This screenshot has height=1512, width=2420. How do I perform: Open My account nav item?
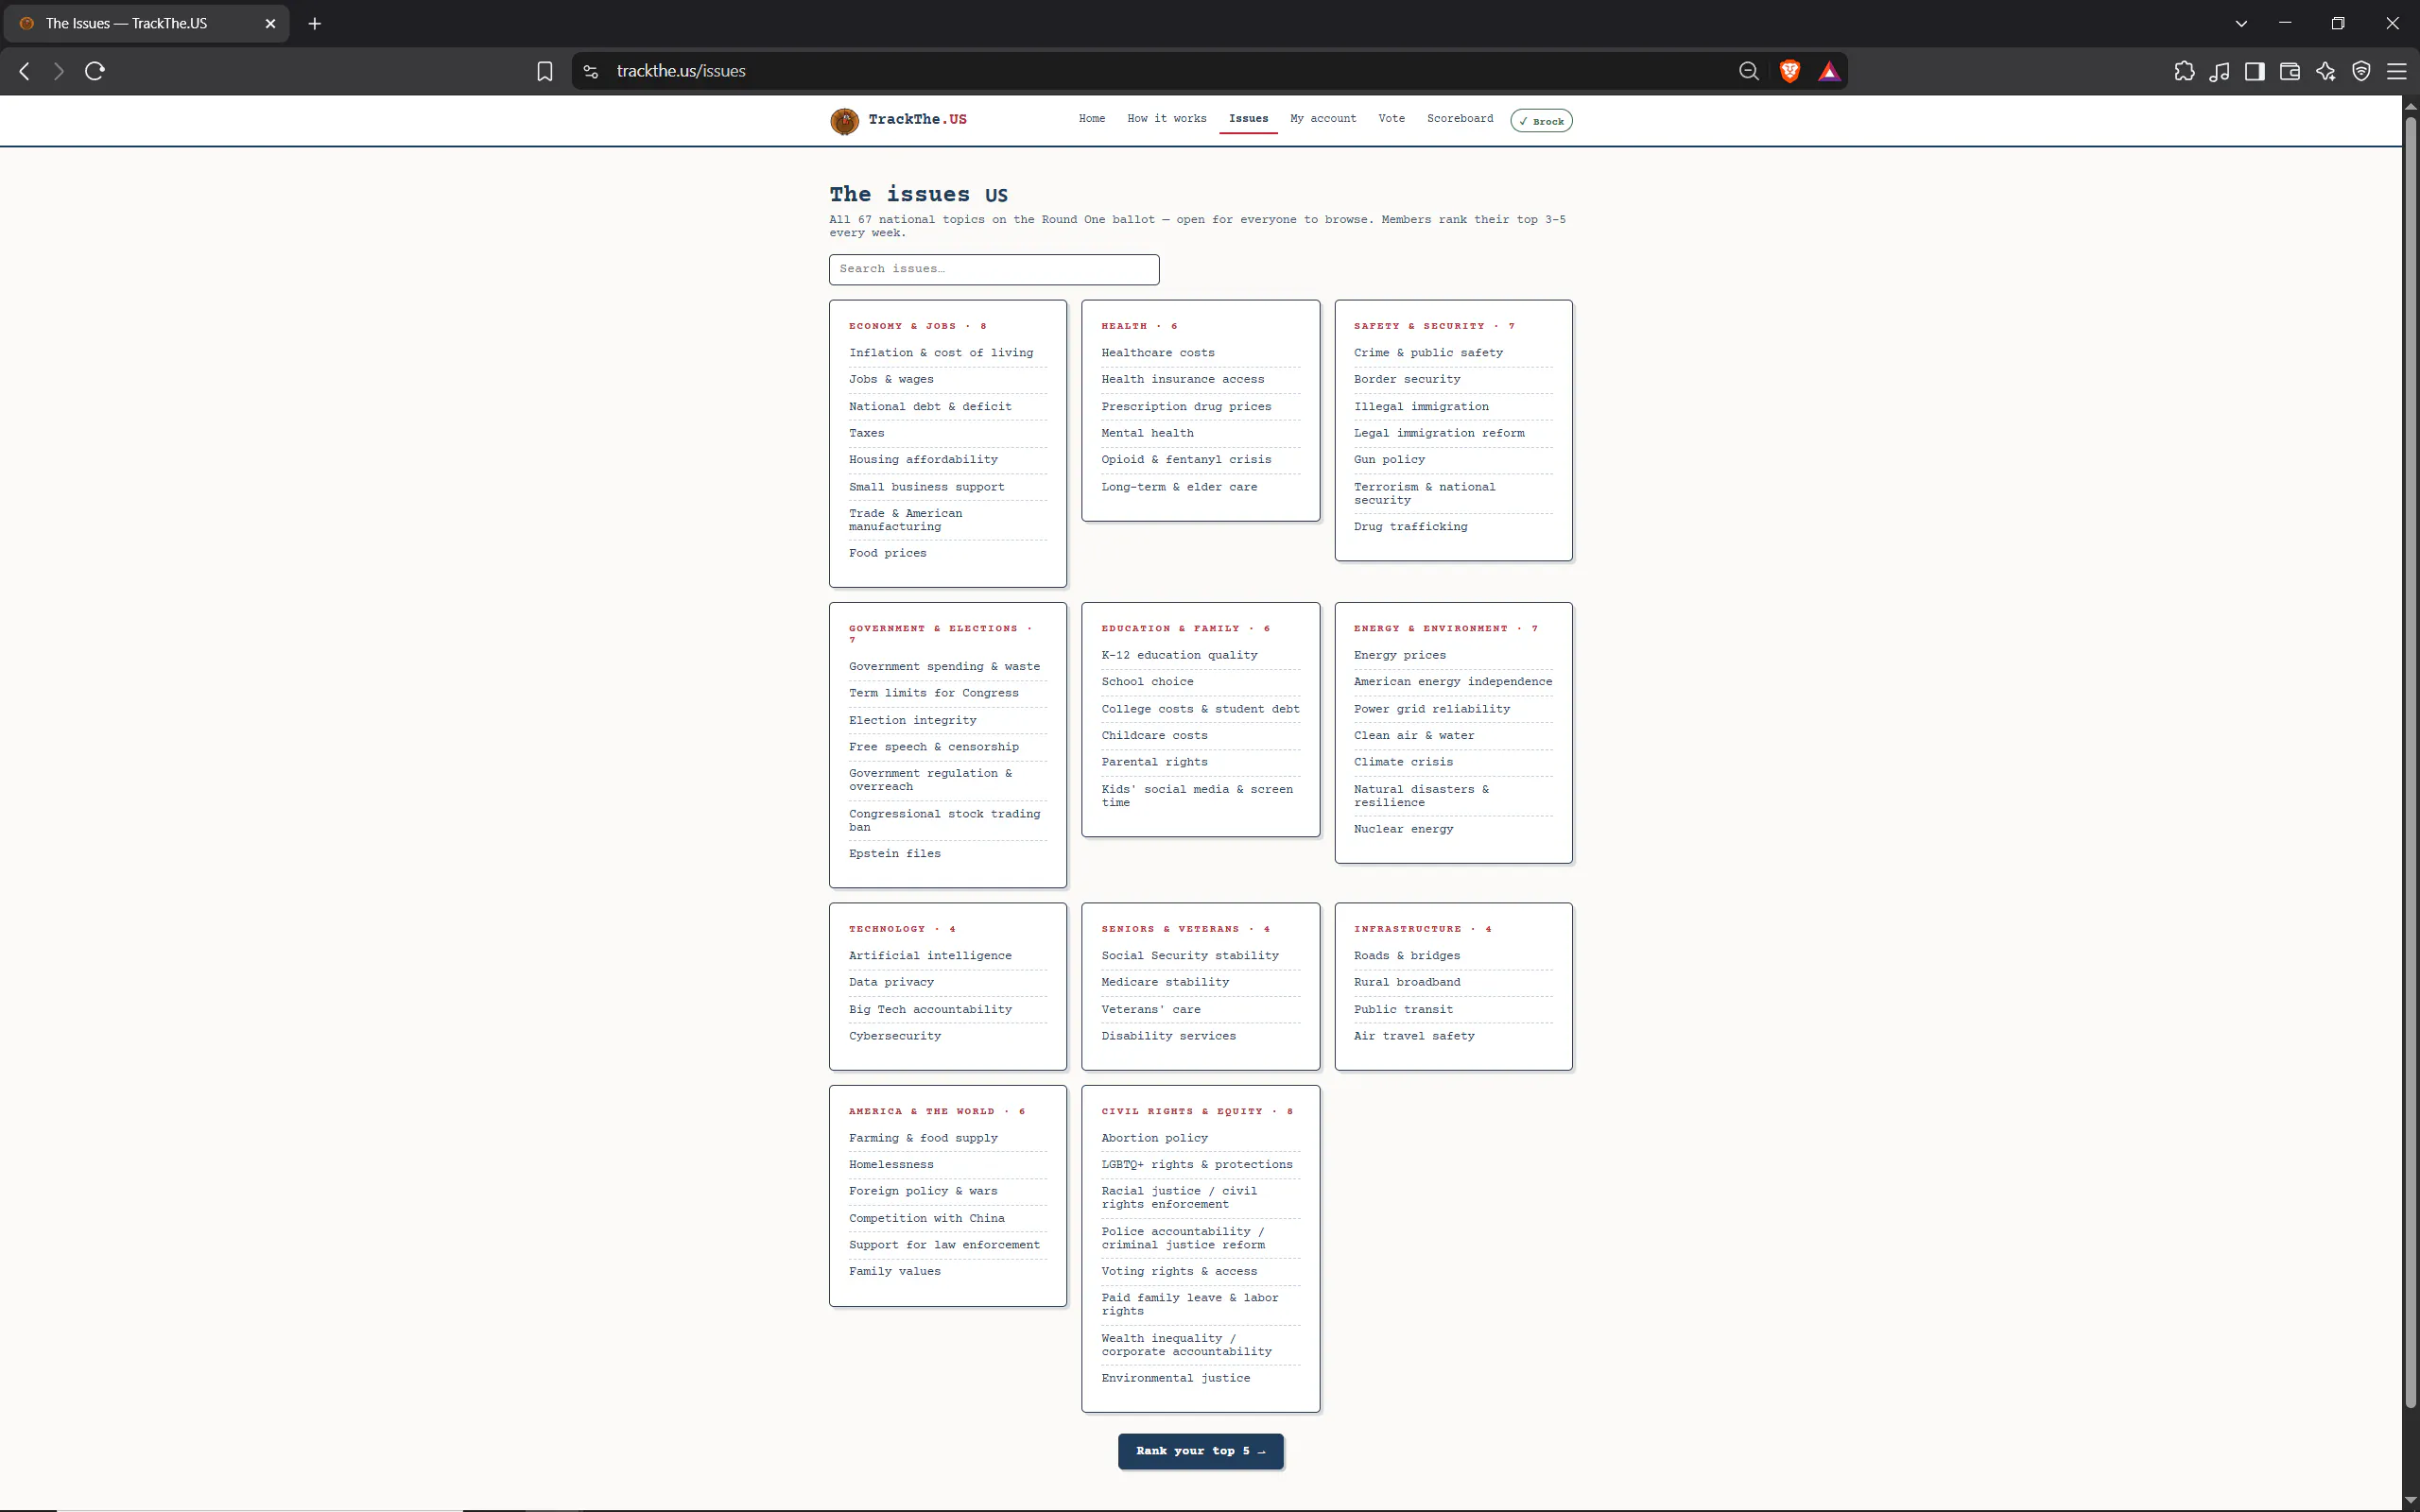coord(1323,119)
